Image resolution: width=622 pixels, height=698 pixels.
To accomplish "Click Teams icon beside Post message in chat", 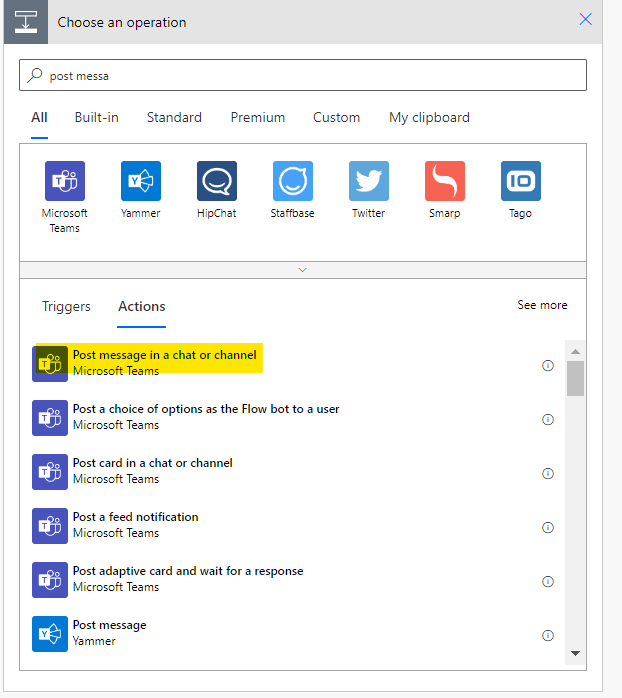I will [50, 364].
